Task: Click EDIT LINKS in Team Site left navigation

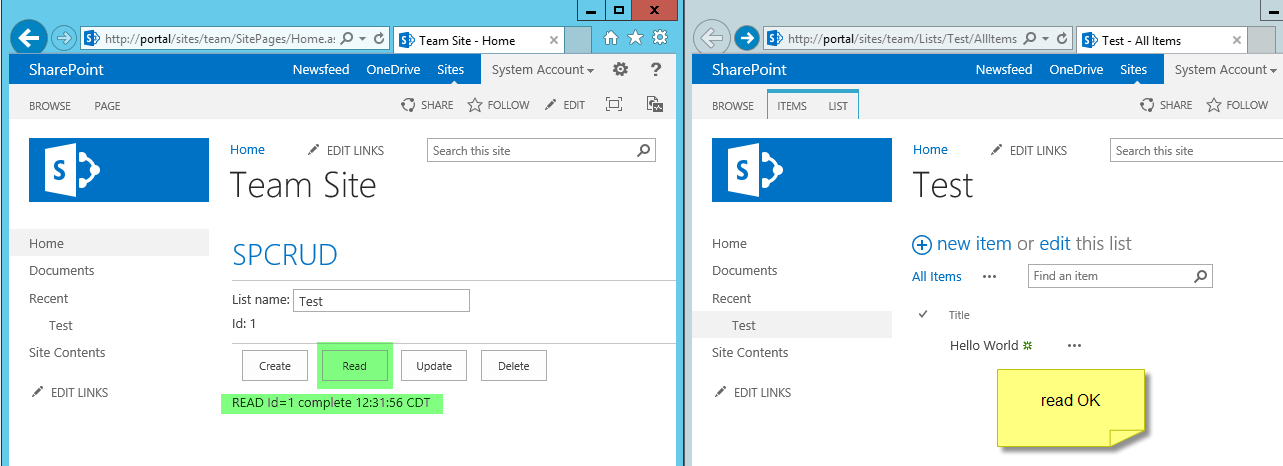Action: coord(70,393)
